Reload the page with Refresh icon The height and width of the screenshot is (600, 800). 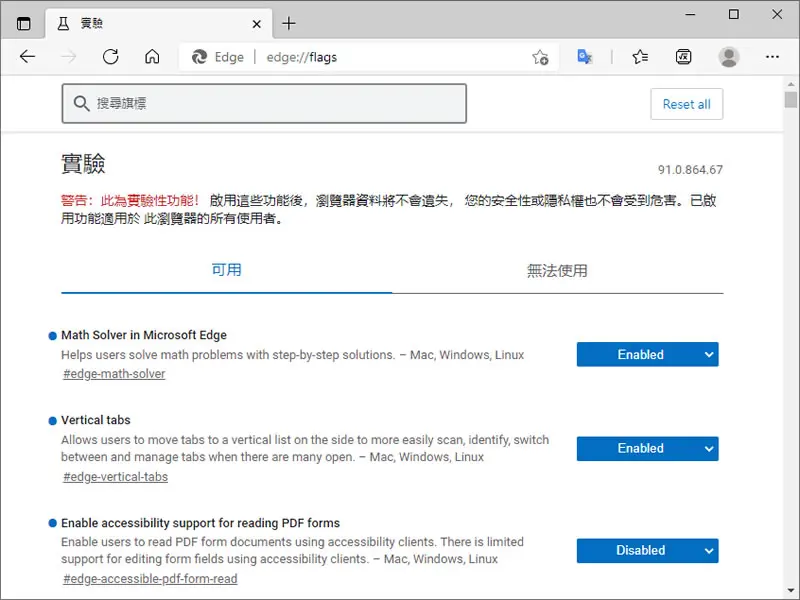(111, 57)
